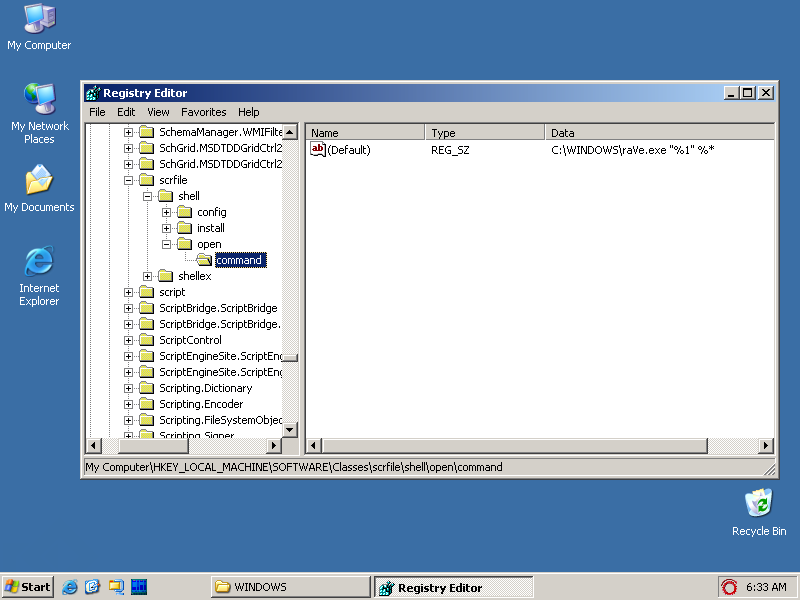The width and height of the screenshot is (800, 600).
Task: Click the values pane's scroll right arrow
Action: click(x=766, y=445)
